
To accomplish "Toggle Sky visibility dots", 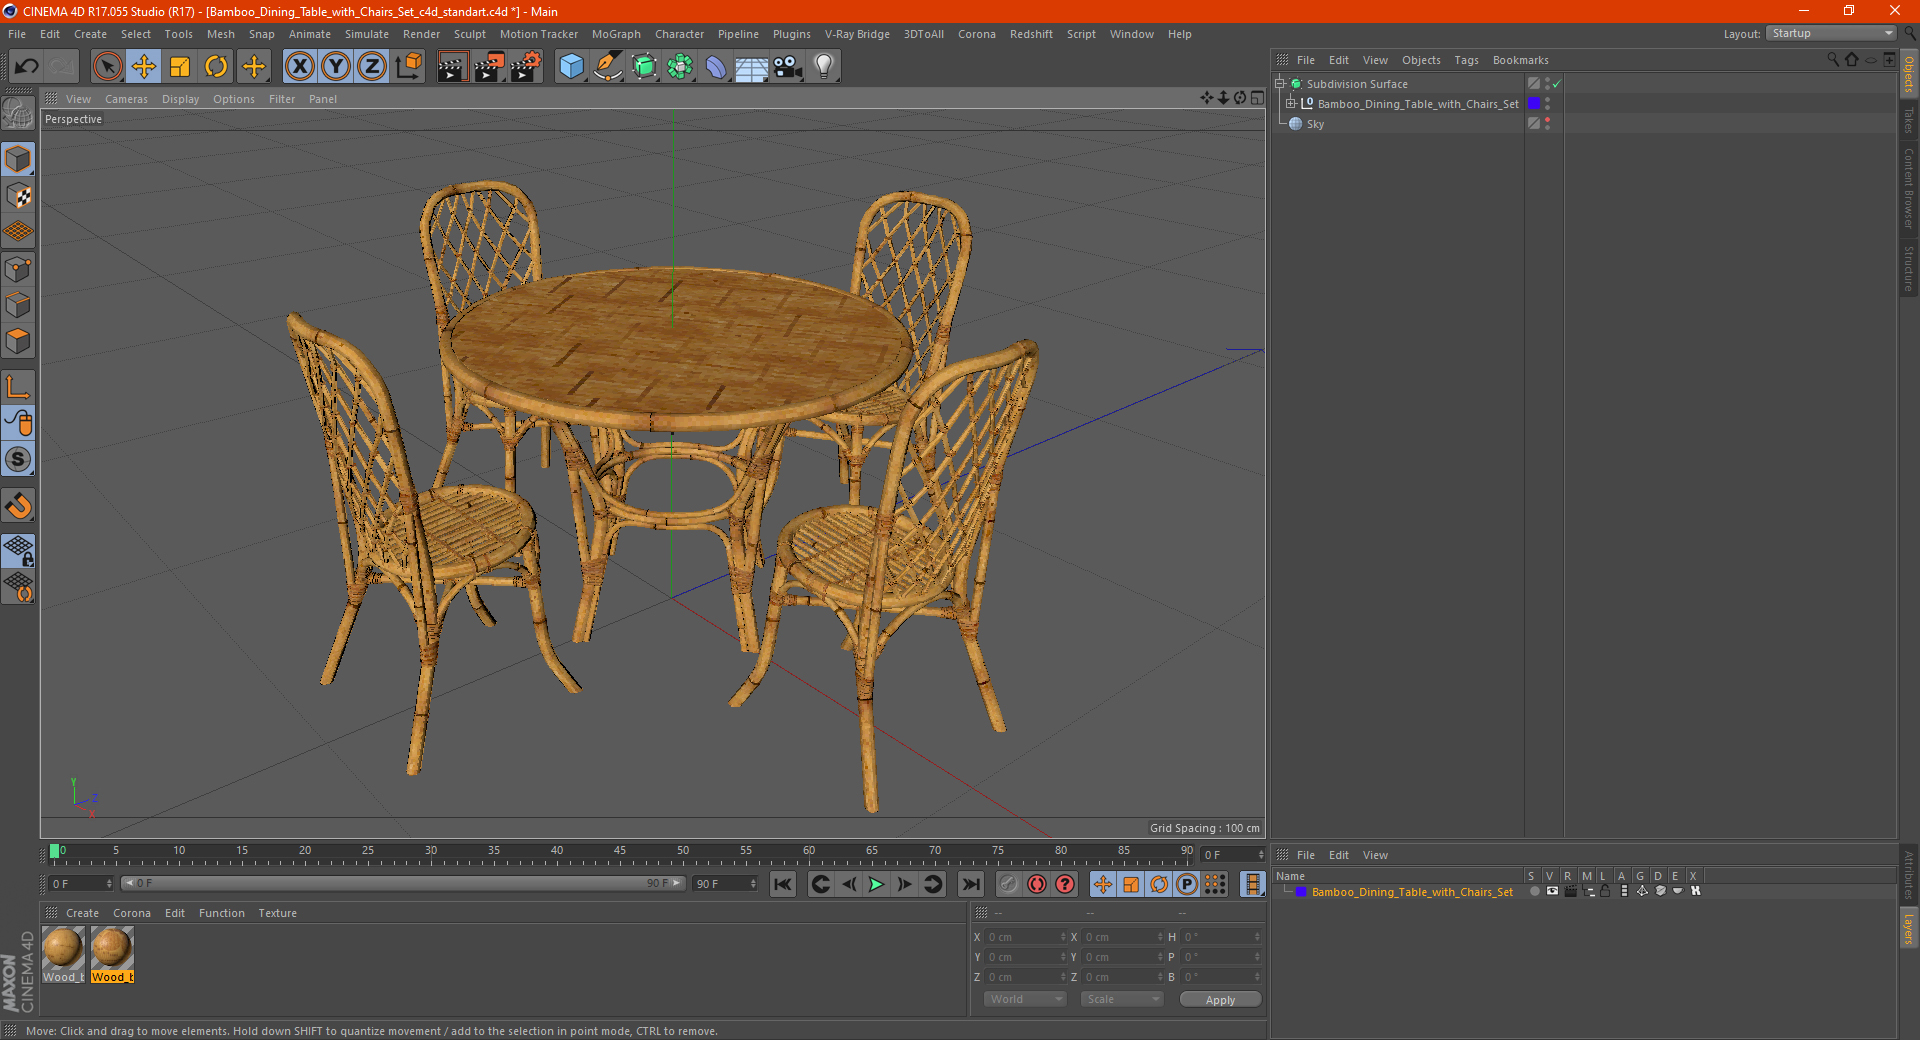I will tap(1547, 124).
